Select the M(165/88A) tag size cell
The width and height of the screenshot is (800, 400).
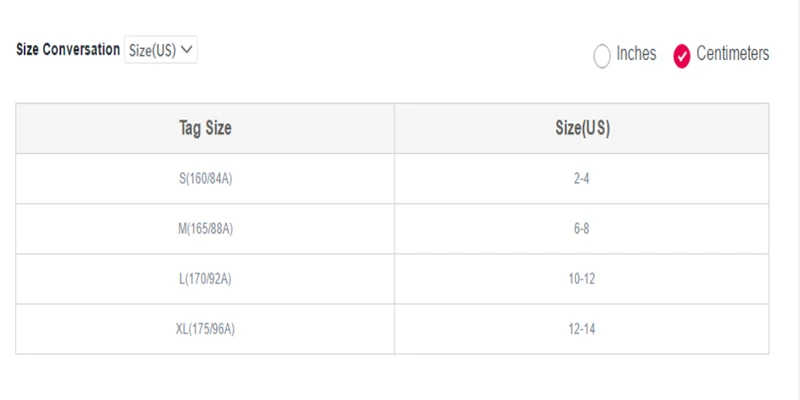tap(205, 229)
